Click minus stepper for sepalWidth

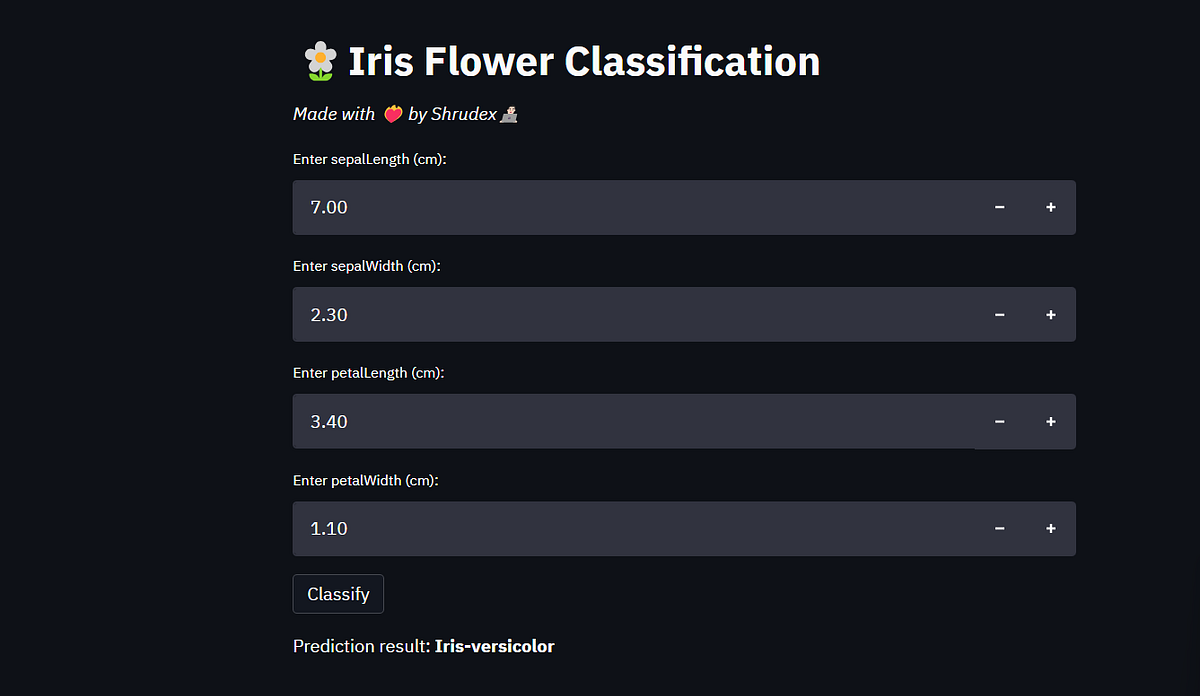(x=999, y=315)
